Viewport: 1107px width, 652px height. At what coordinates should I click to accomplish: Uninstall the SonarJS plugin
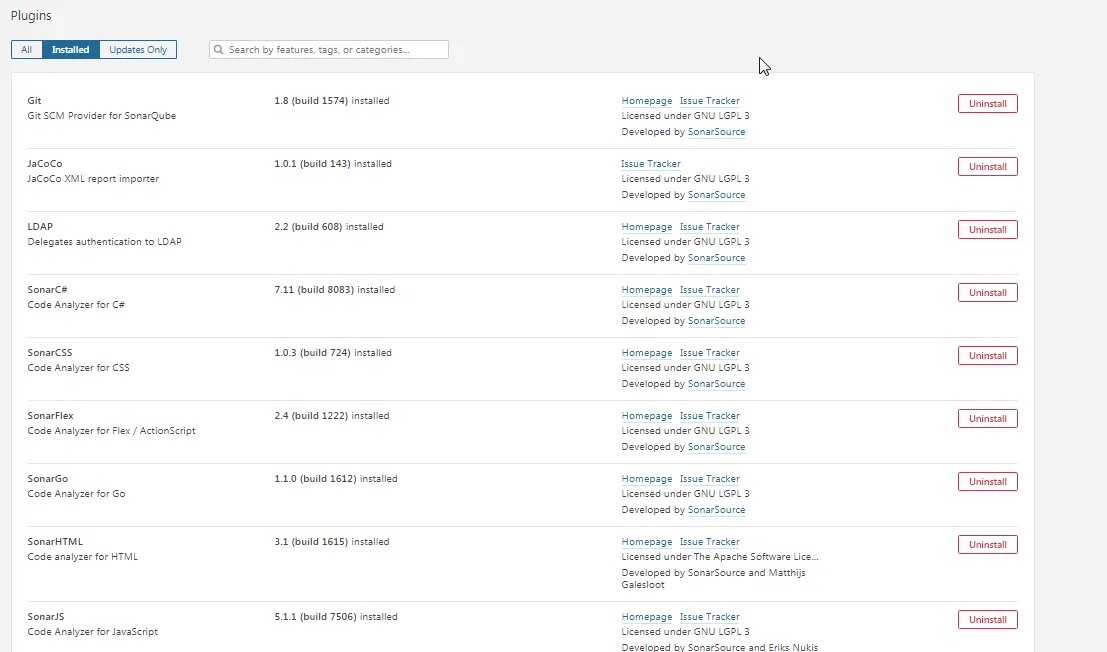pyautogui.click(x=988, y=620)
